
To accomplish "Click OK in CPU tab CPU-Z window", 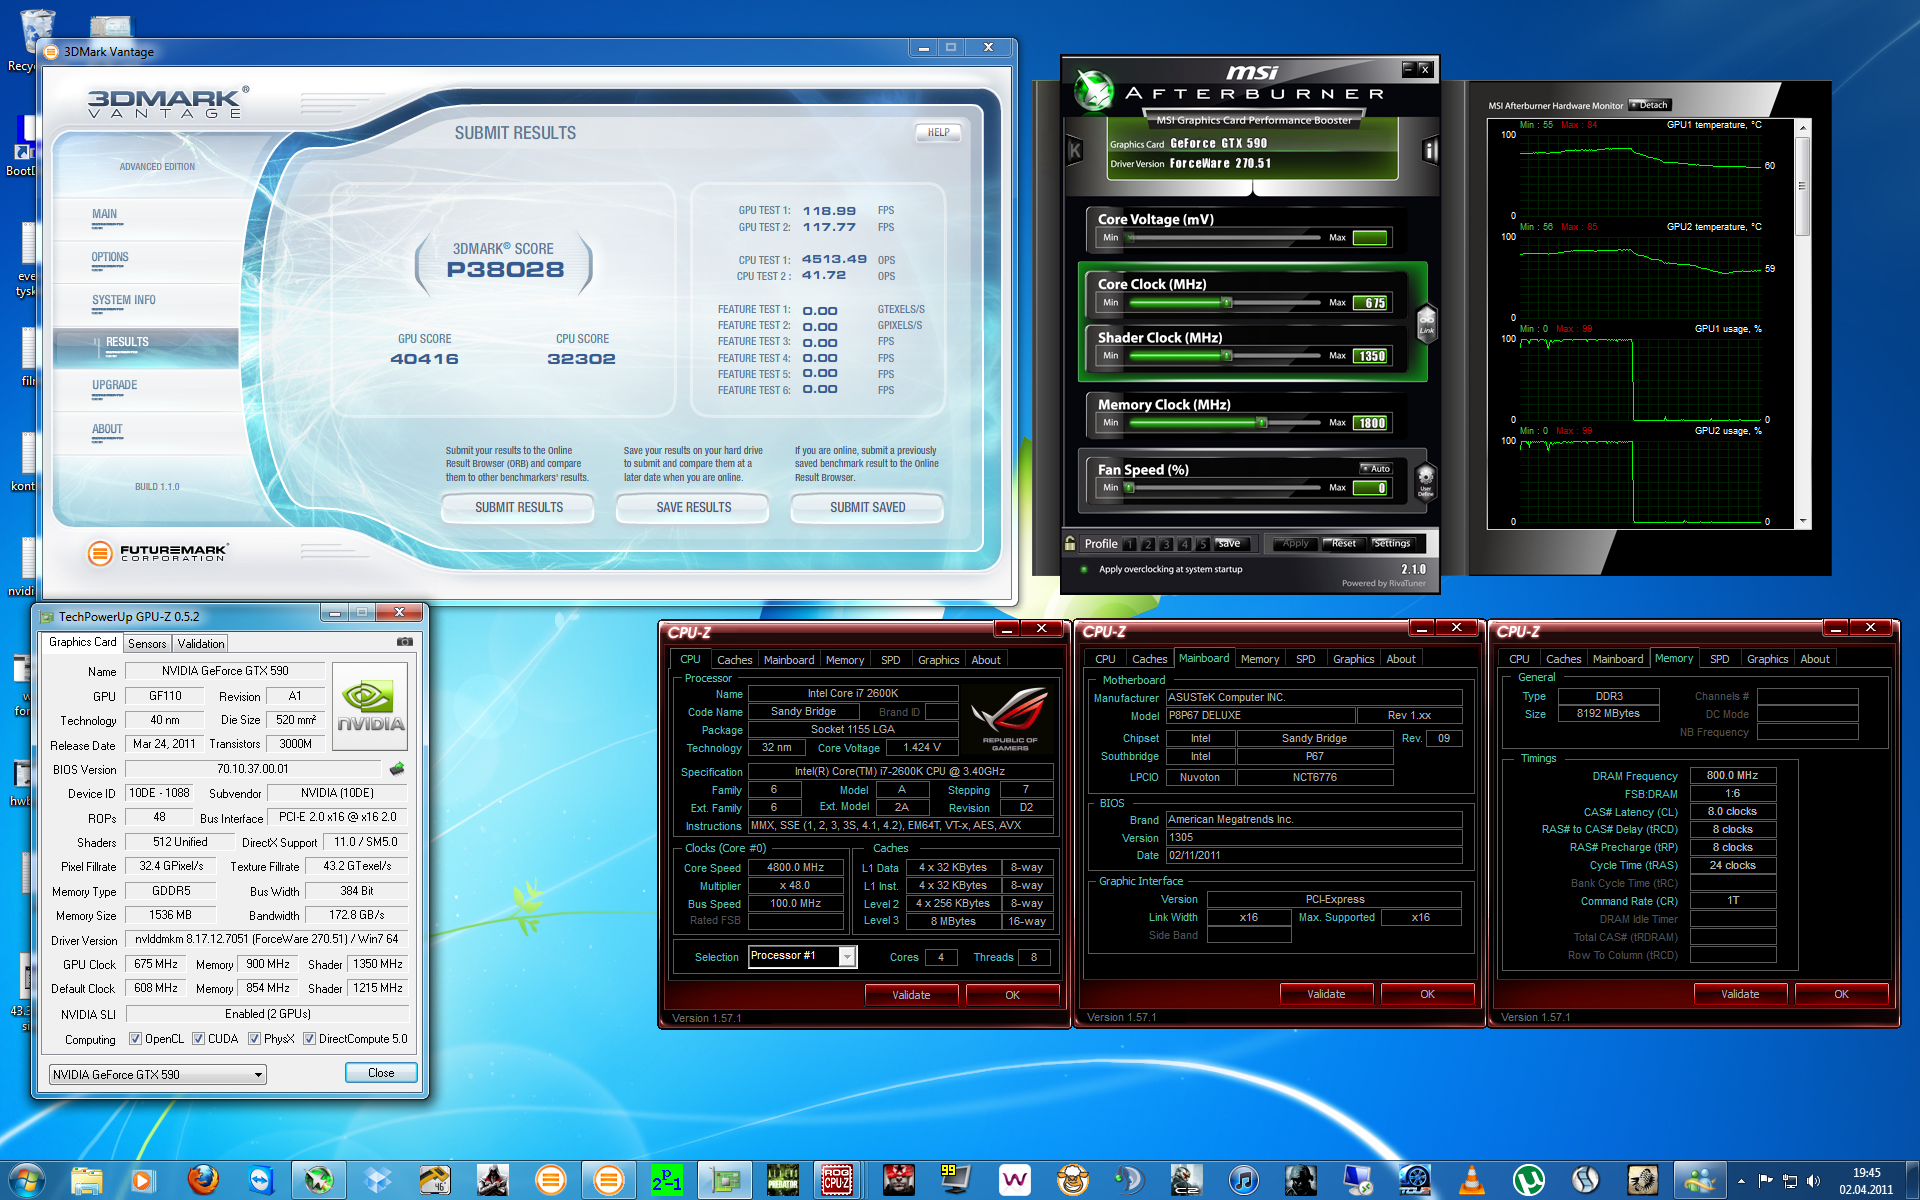I will click(1012, 995).
